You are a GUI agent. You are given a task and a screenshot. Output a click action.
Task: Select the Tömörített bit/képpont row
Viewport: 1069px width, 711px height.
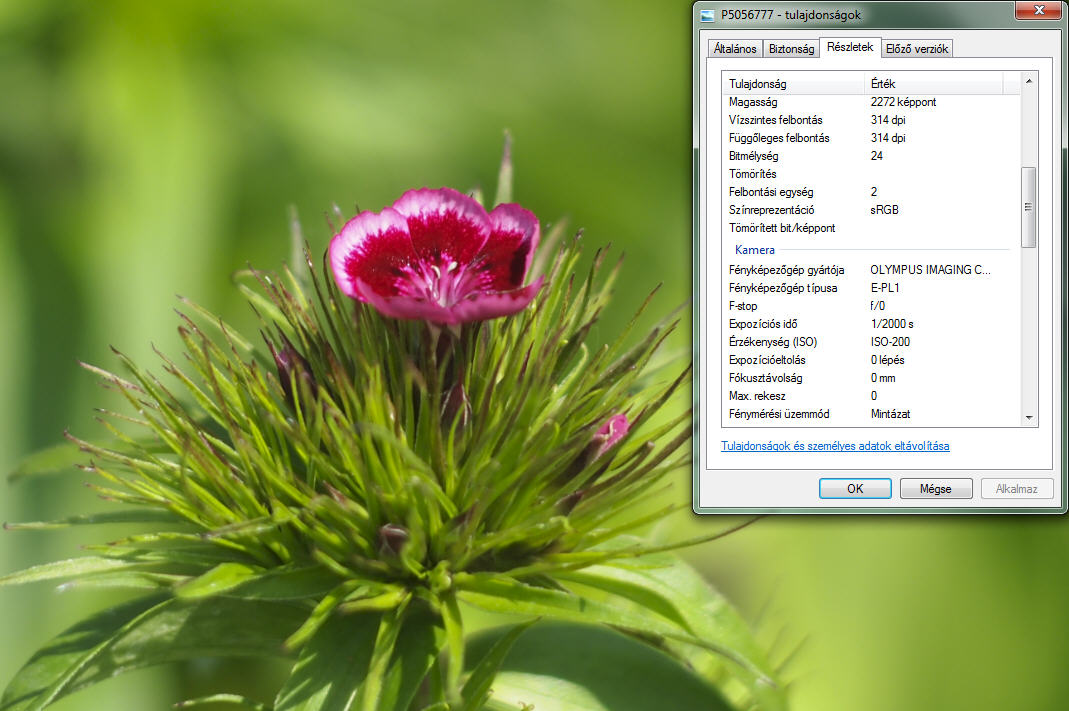[x=872, y=228]
